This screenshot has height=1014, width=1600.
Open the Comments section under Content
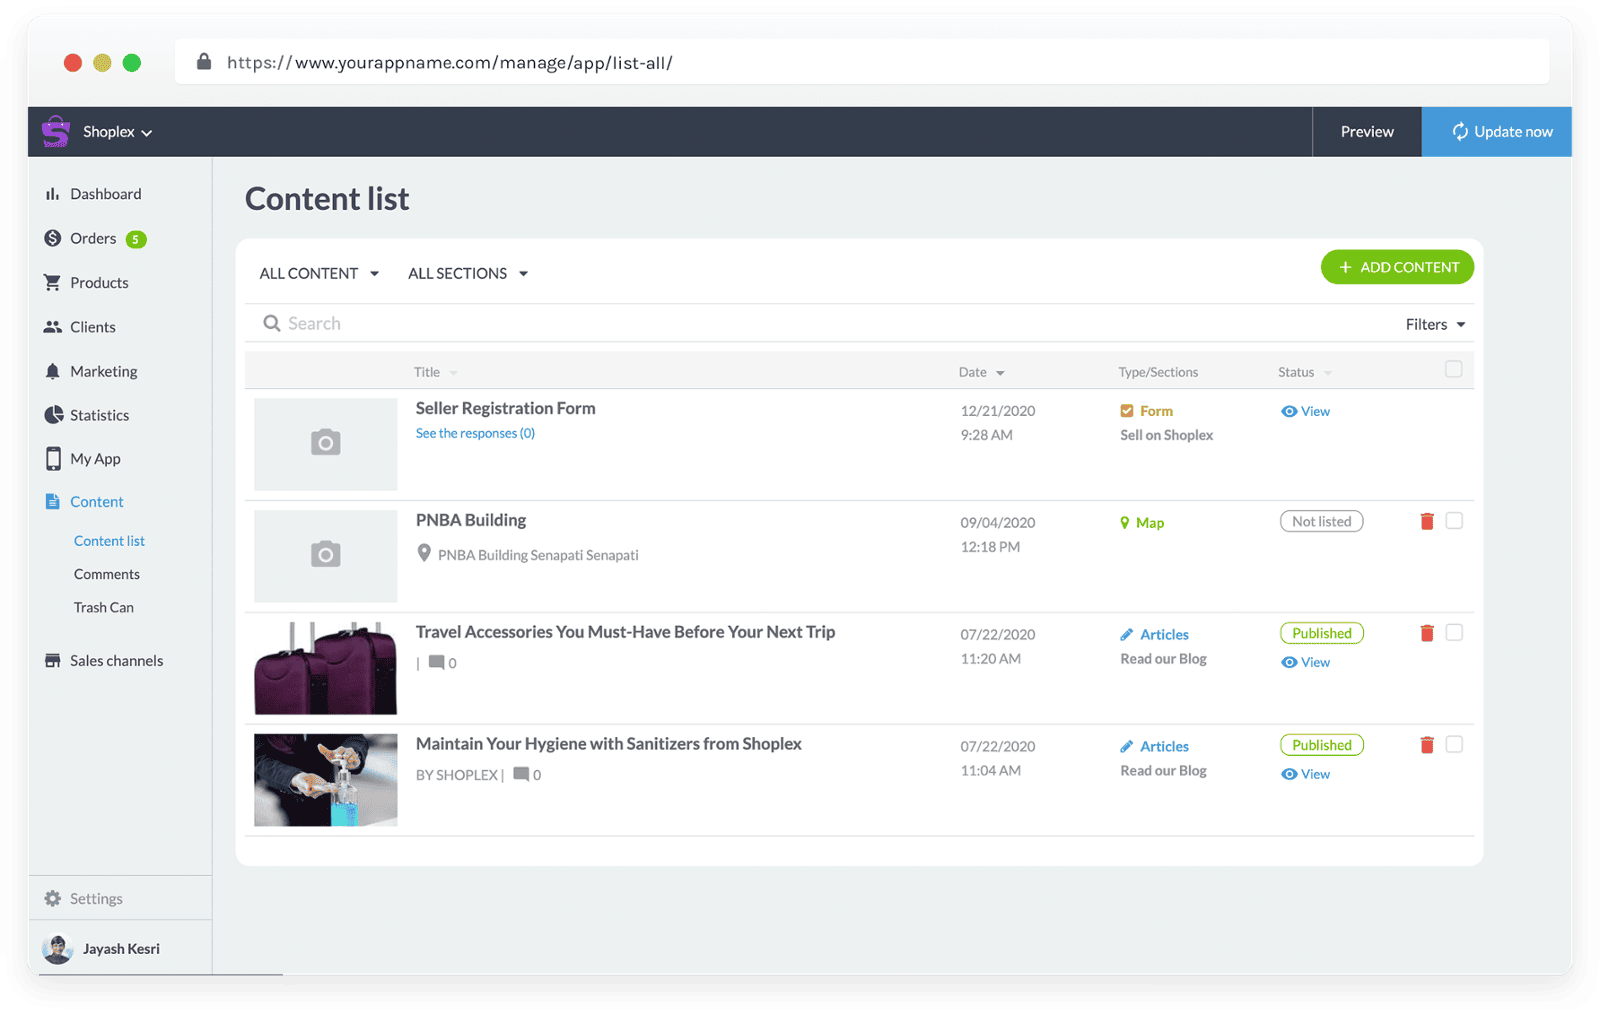[x=106, y=573]
